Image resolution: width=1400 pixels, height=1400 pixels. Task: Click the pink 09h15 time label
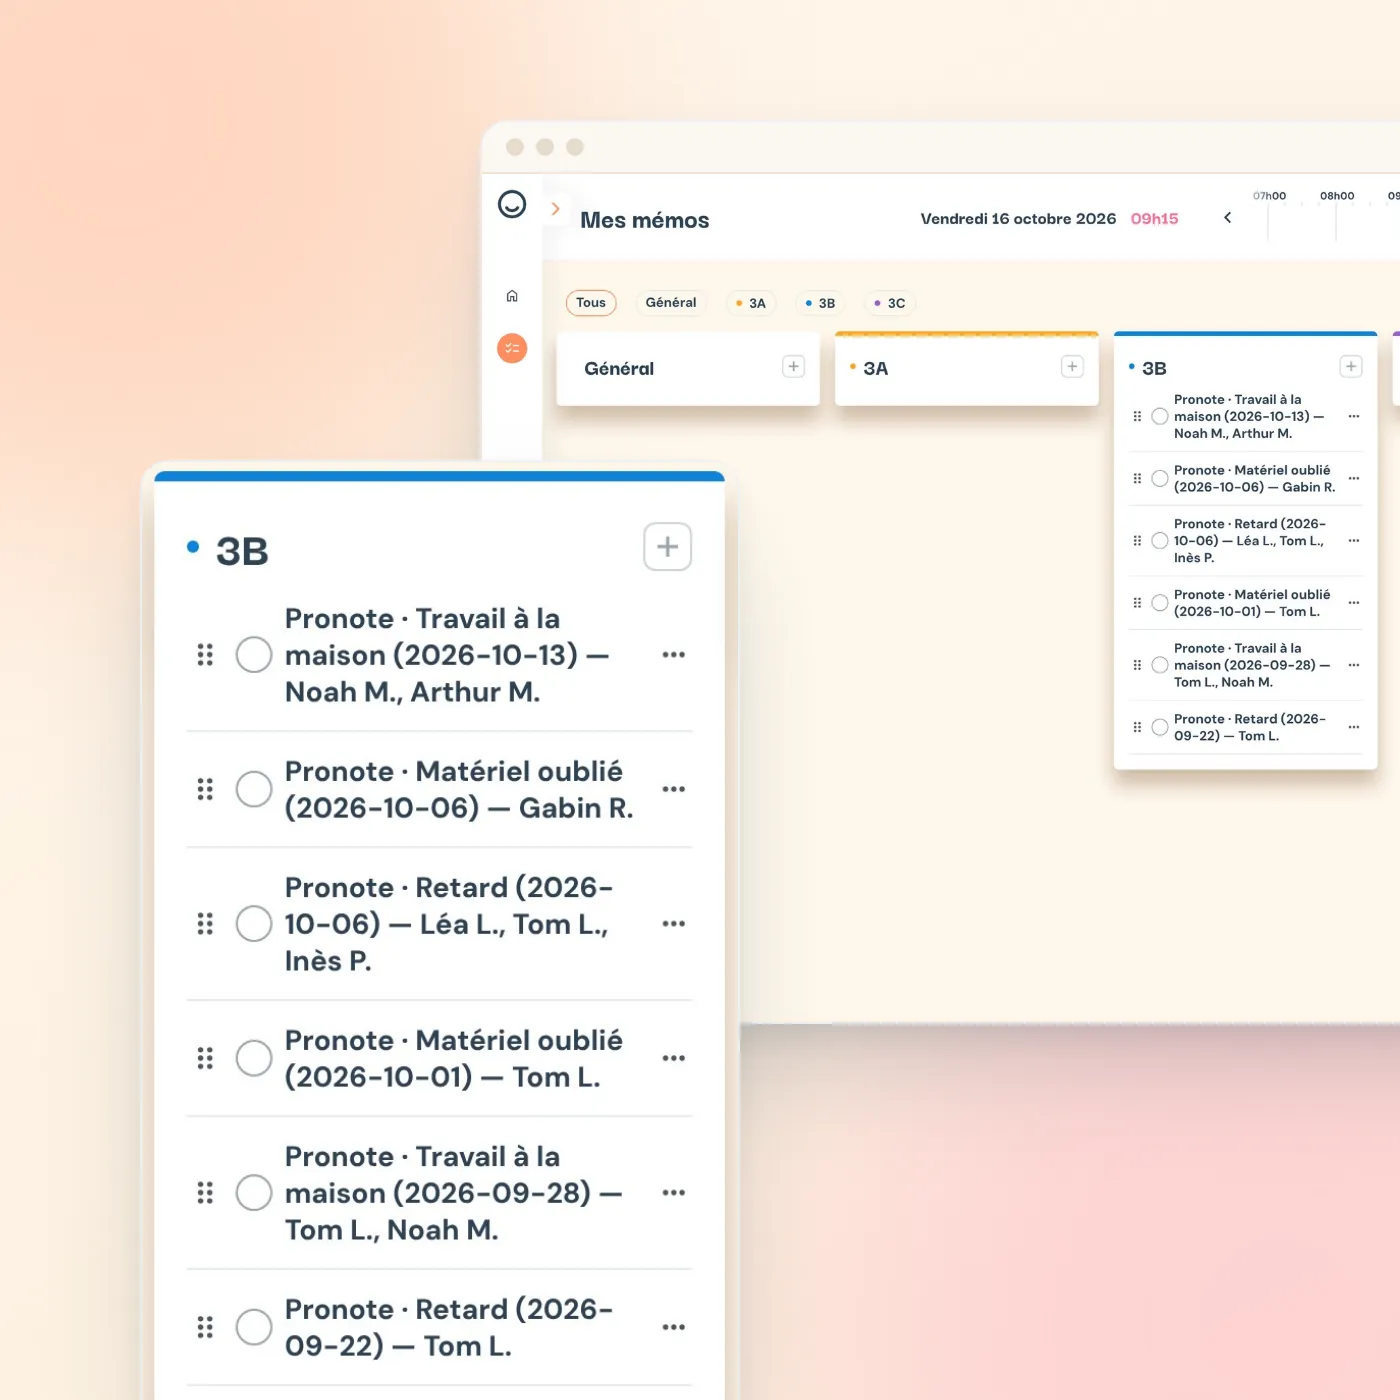tap(1154, 219)
